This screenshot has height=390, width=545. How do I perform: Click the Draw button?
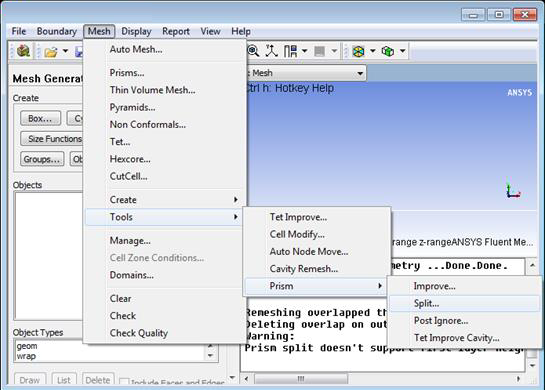30,380
